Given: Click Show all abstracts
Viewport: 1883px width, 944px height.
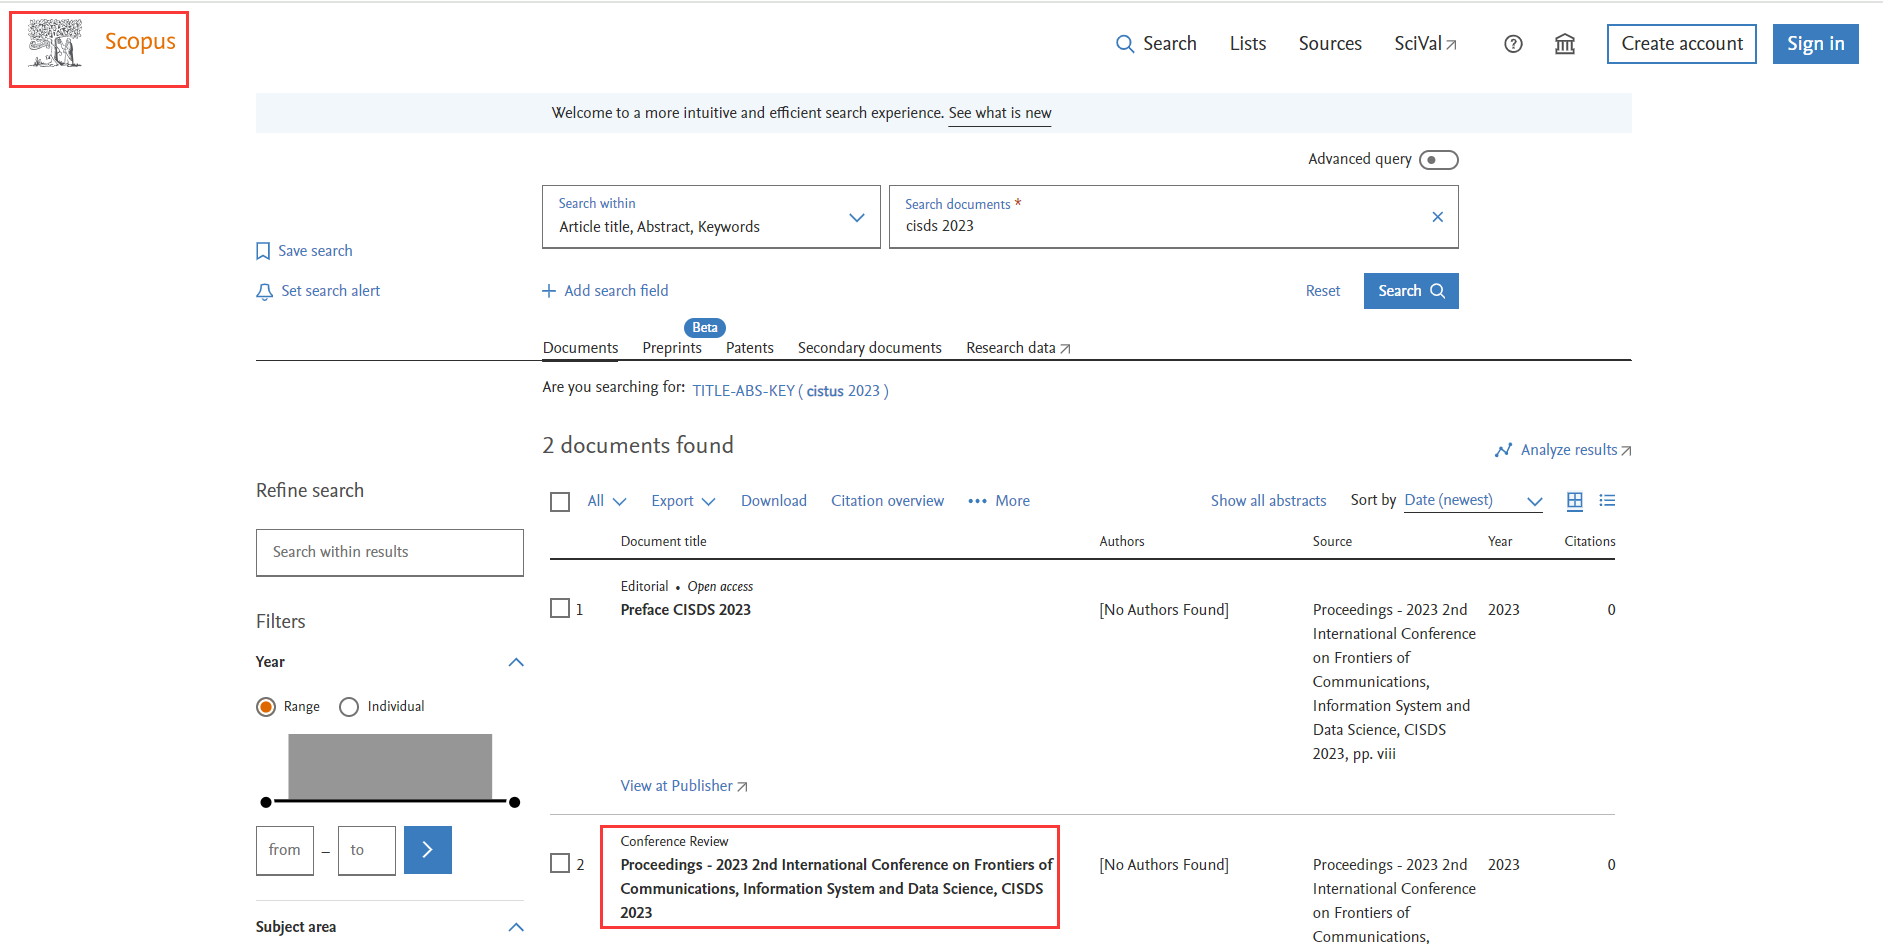Looking at the screenshot, I should click(1268, 501).
